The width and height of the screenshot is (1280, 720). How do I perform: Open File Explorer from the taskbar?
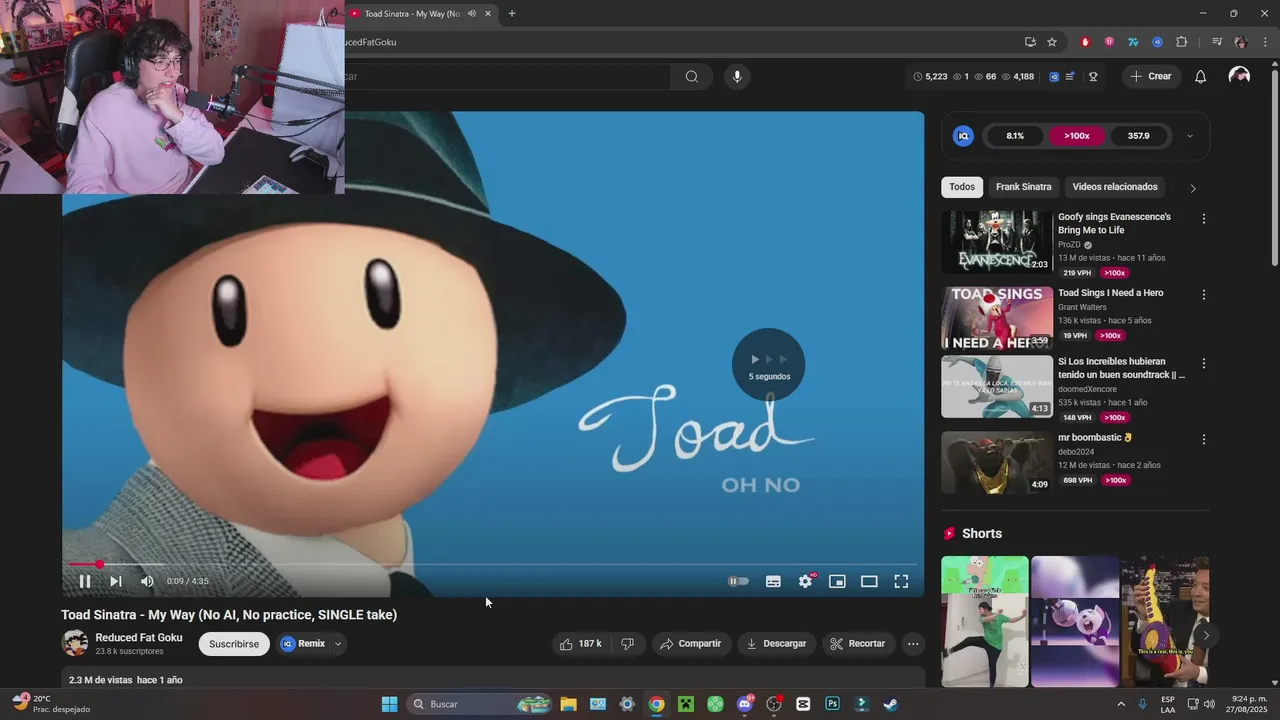tap(568, 704)
